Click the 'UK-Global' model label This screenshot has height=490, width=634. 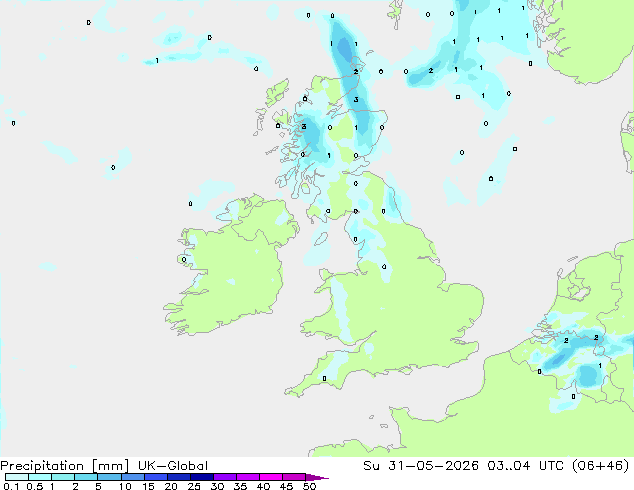click(173, 466)
